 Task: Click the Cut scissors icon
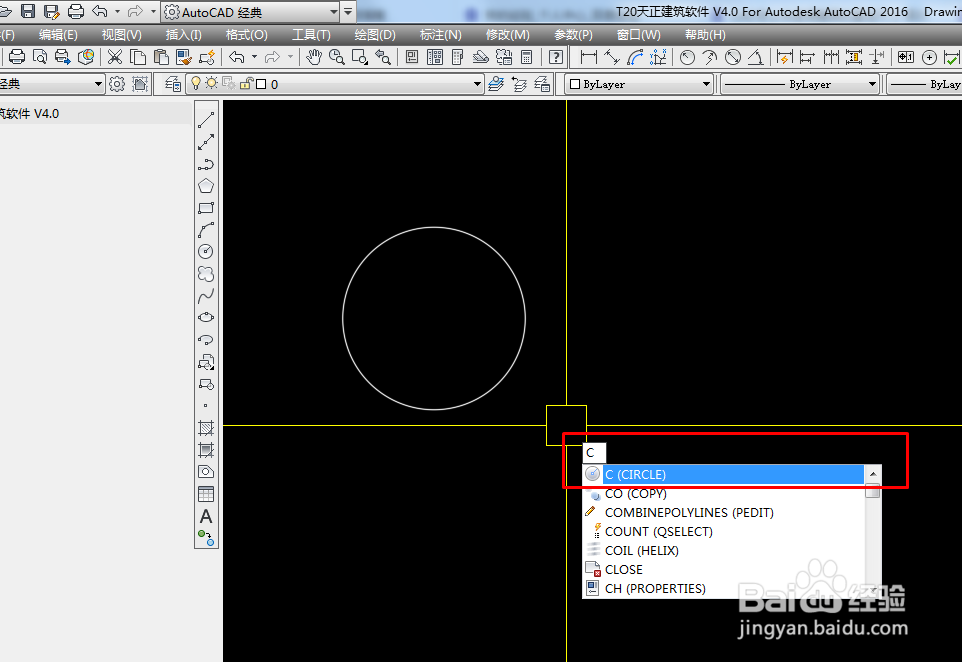(x=115, y=58)
